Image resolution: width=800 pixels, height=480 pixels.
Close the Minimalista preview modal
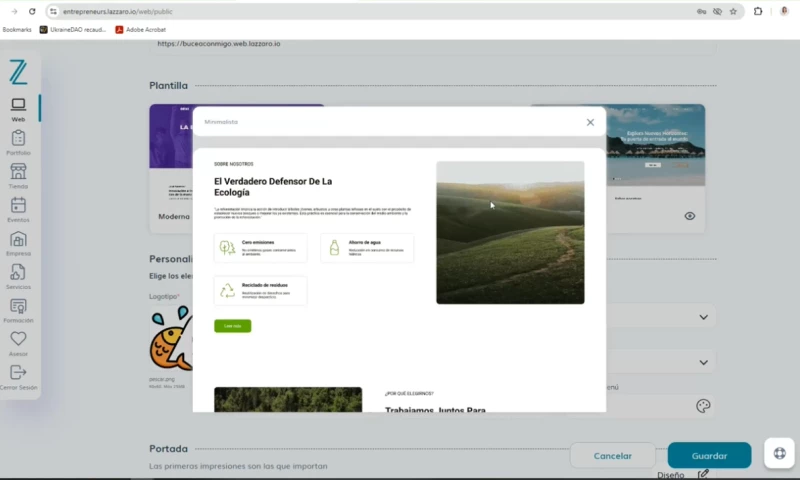[590, 122]
